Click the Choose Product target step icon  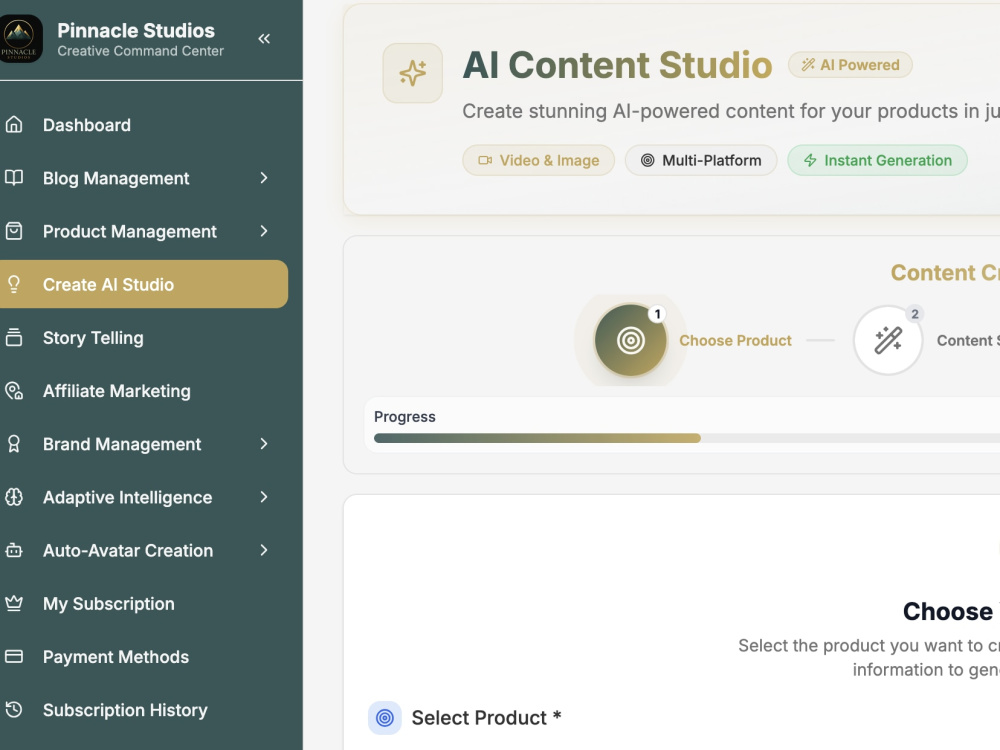click(631, 340)
